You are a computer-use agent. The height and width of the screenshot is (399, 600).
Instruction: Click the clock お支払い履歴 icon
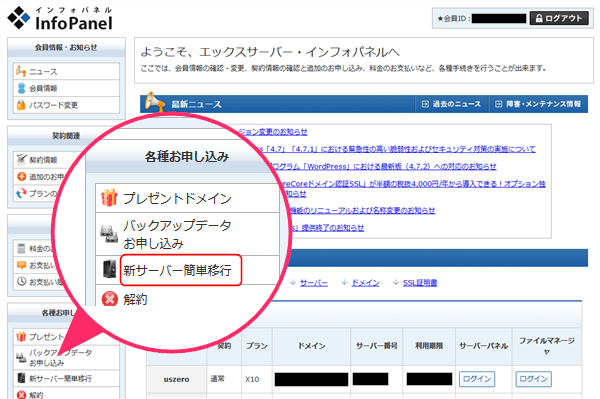click(x=21, y=282)
